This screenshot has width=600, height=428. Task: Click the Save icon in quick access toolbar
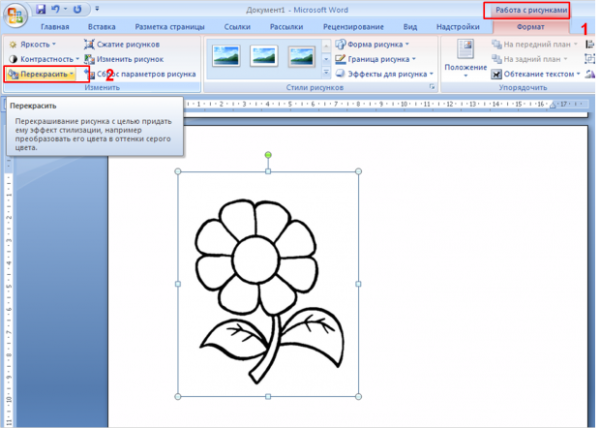coord(41,9)
